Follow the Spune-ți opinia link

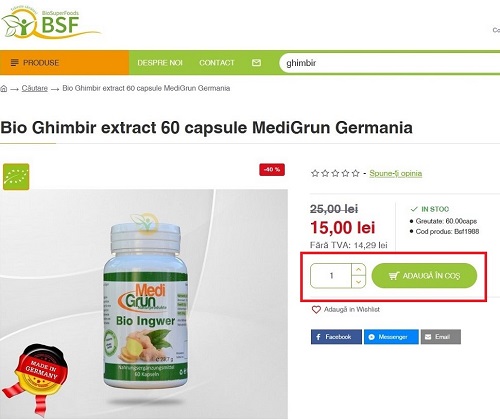(x=395, y=173)
